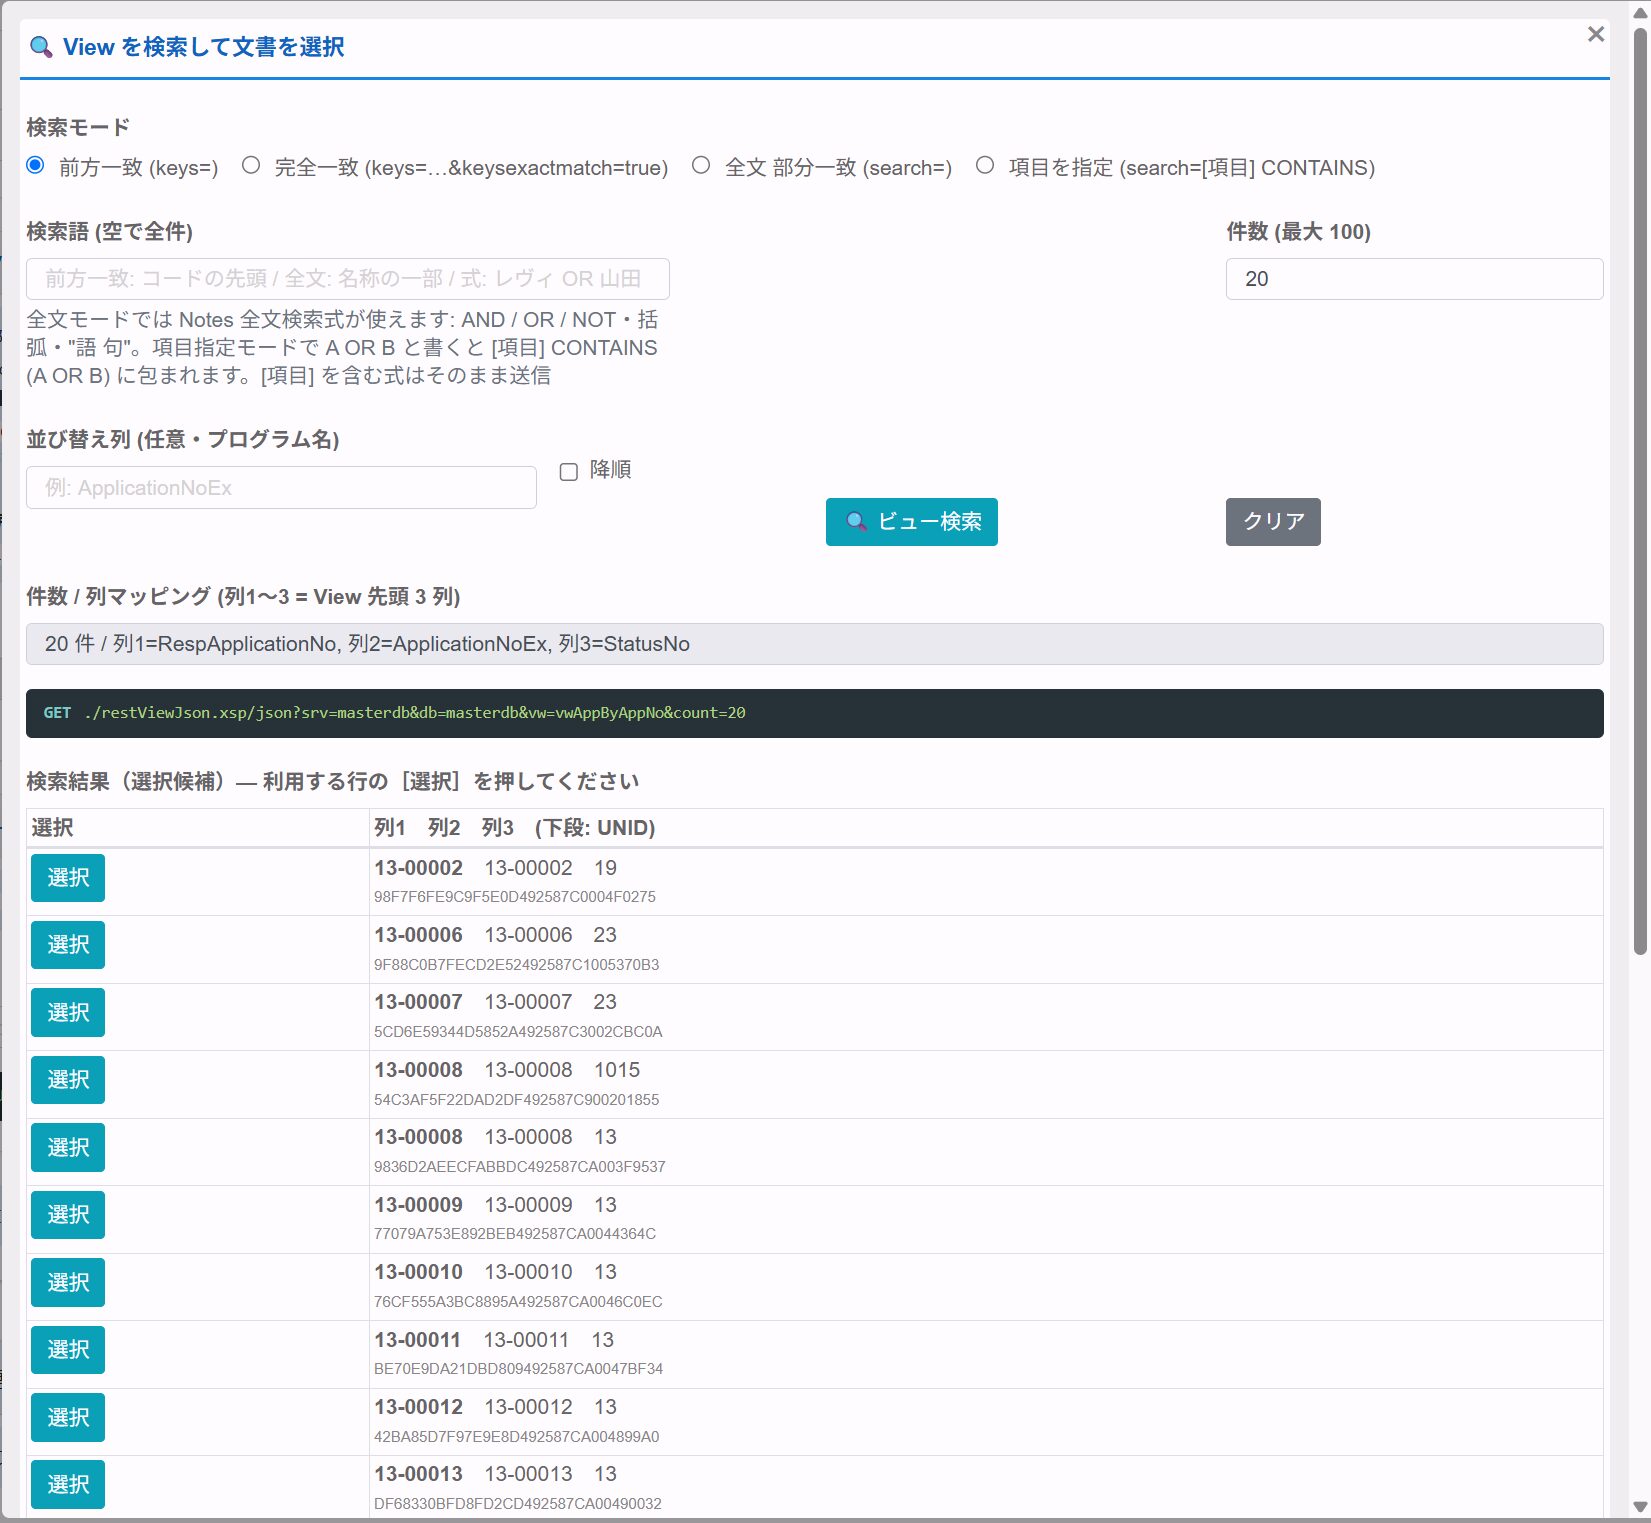Click the magnifier icon beside the dialog title

[x=41, y=47]
